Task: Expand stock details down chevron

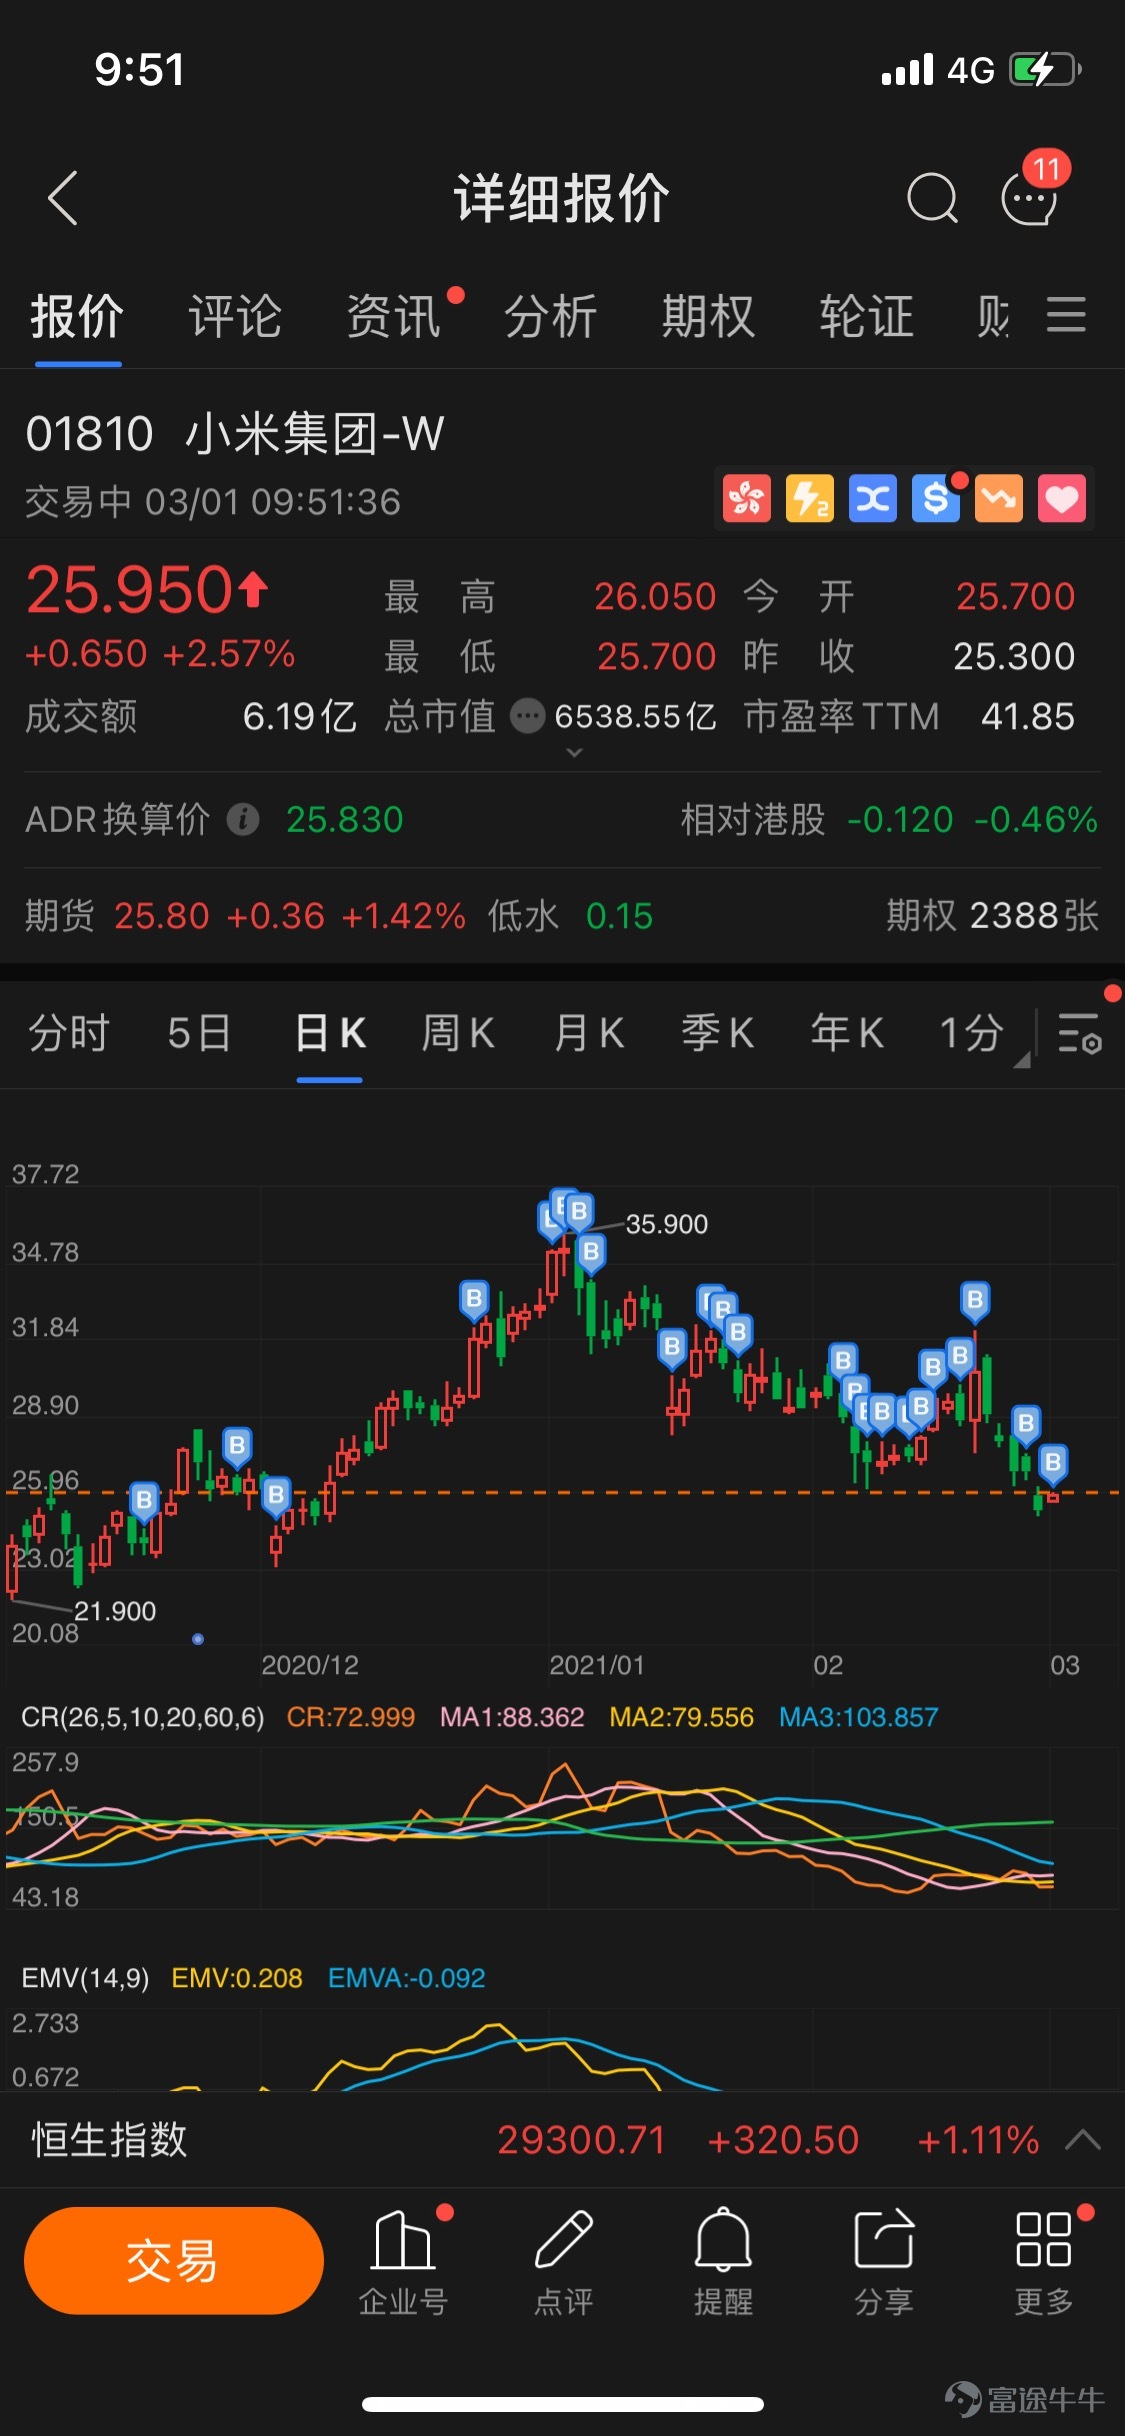Action: click(x=574, y=752)
